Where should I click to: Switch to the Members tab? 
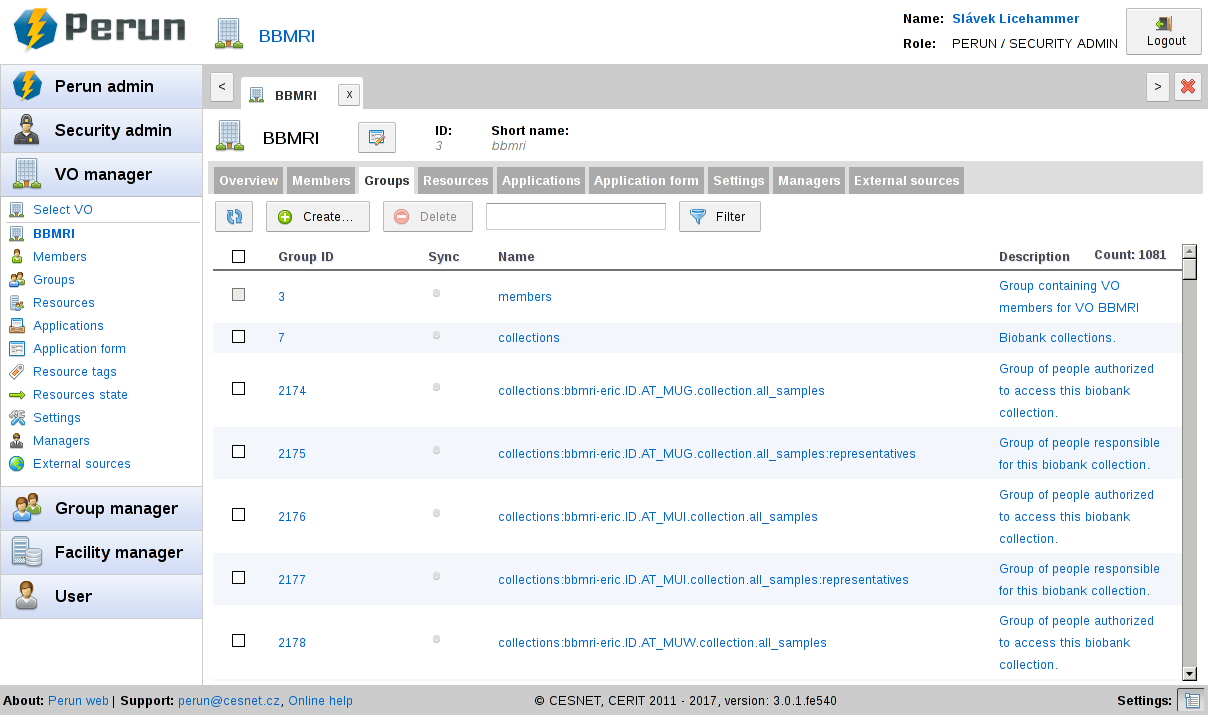(x=321, y=181)
